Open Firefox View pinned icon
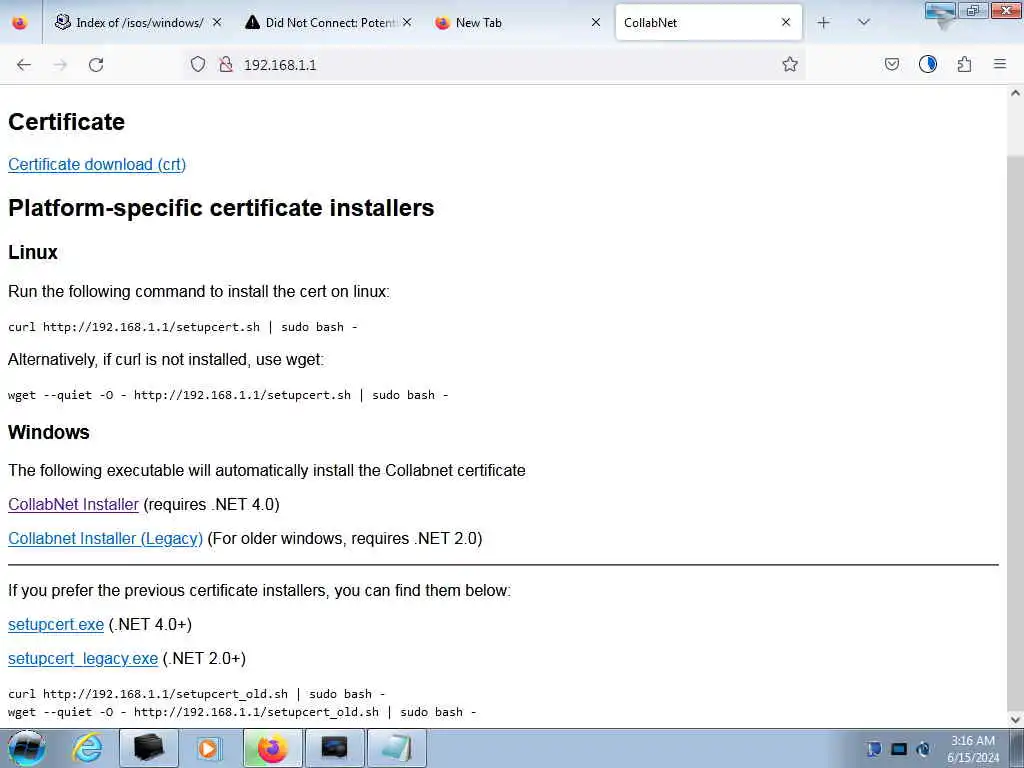 point(20,23)
